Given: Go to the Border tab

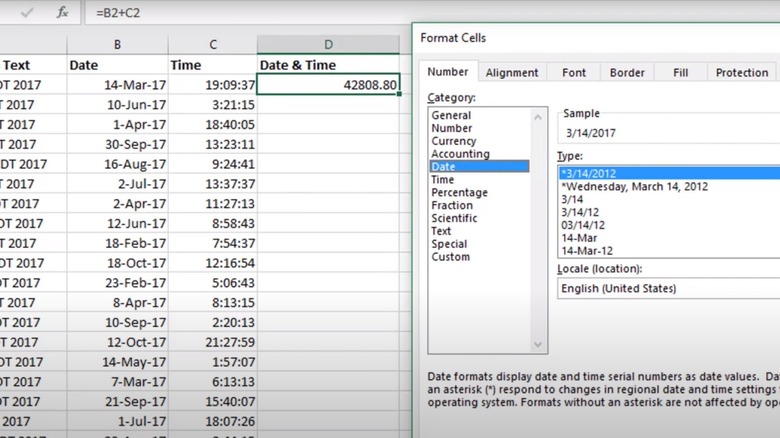Looking at the screenshot, I should 627,72.
